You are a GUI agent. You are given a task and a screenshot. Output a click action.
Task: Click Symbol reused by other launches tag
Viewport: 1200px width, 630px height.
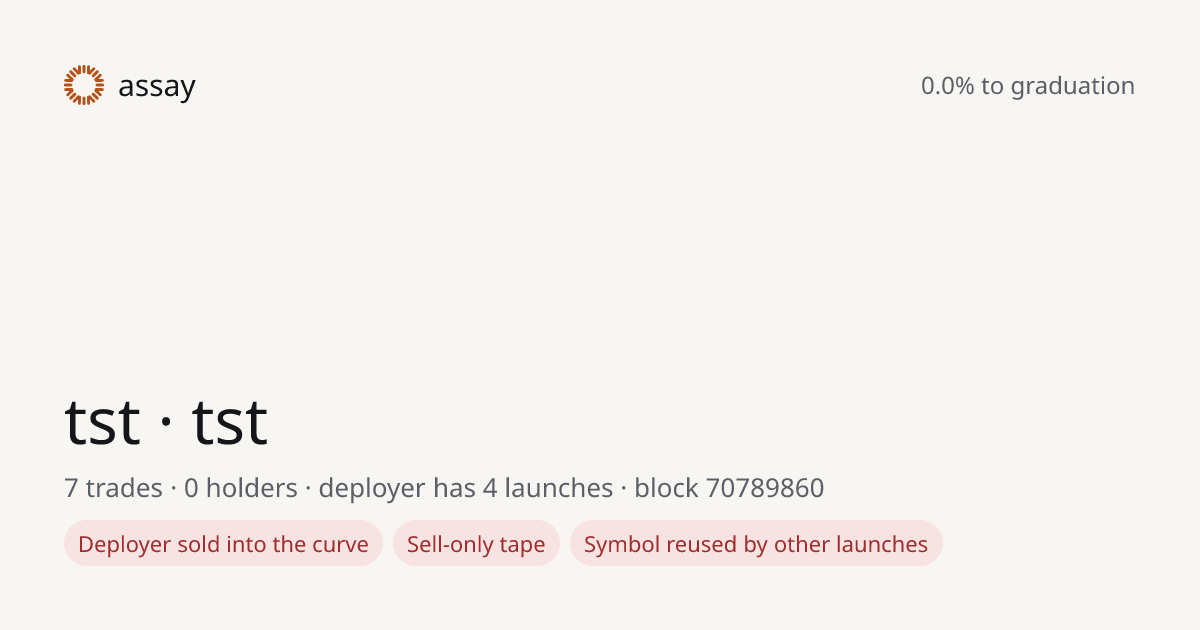coord(756,544)
